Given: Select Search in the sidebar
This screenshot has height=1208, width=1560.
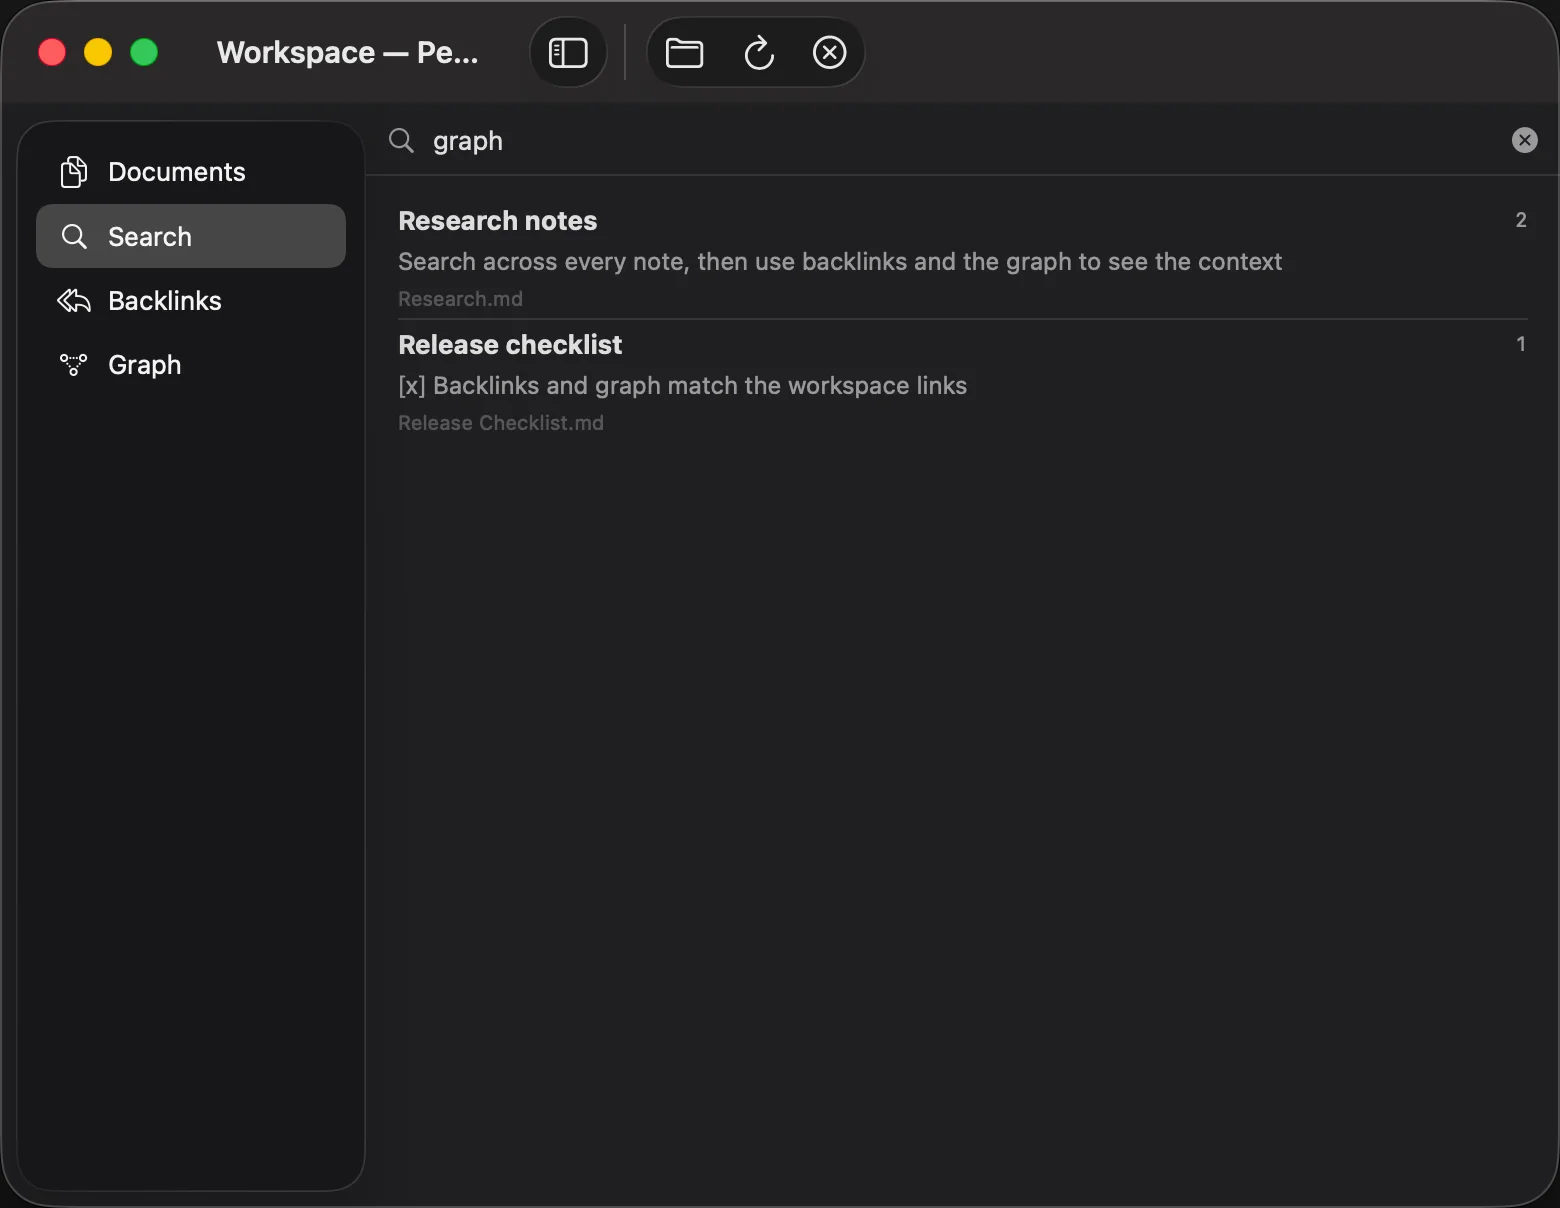Looking at the screenshot, I should click(x=191, y=236).
